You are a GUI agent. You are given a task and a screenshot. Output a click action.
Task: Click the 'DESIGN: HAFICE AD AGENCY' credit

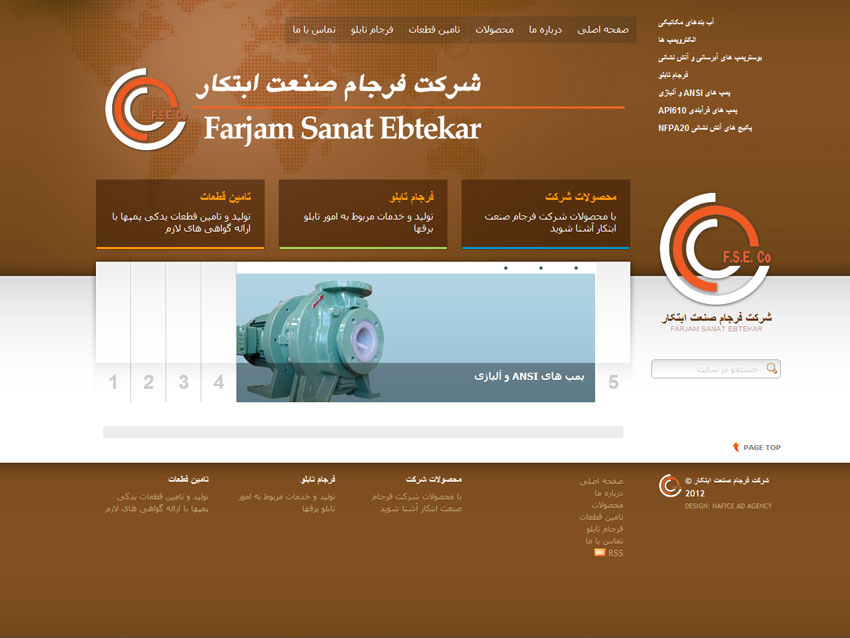click(x=728, y=506)
